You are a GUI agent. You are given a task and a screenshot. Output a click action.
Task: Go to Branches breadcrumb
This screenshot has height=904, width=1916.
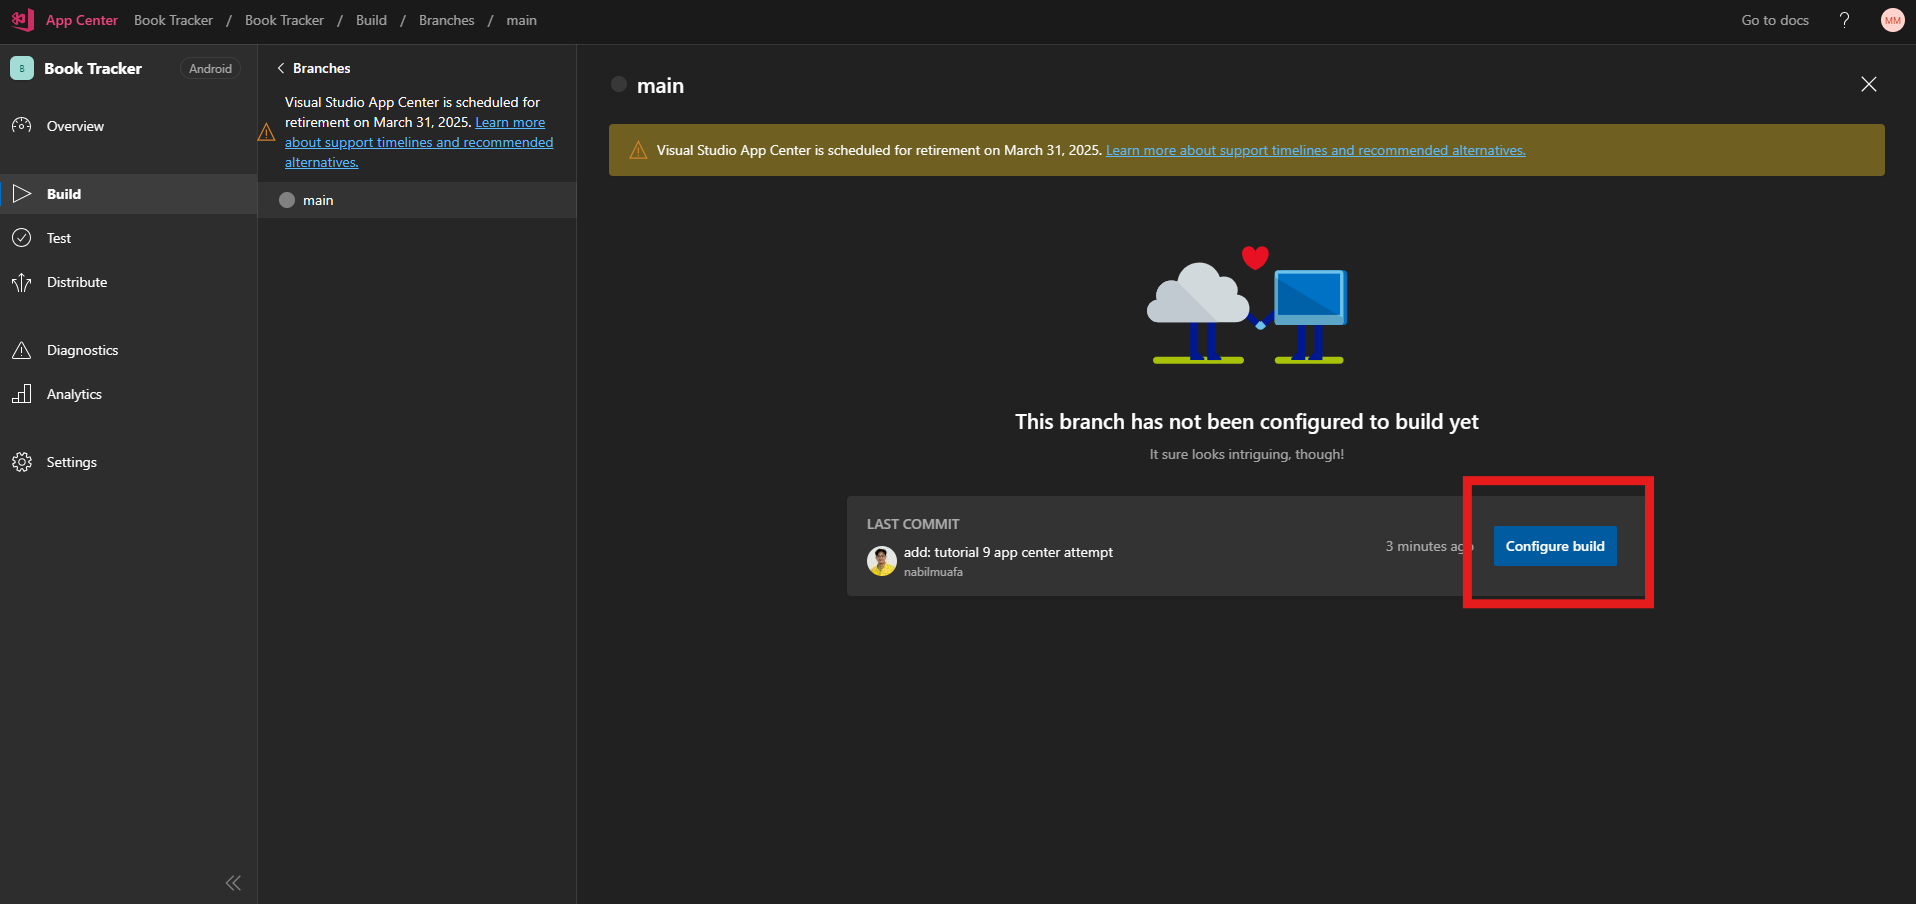[x=446, y=20]
